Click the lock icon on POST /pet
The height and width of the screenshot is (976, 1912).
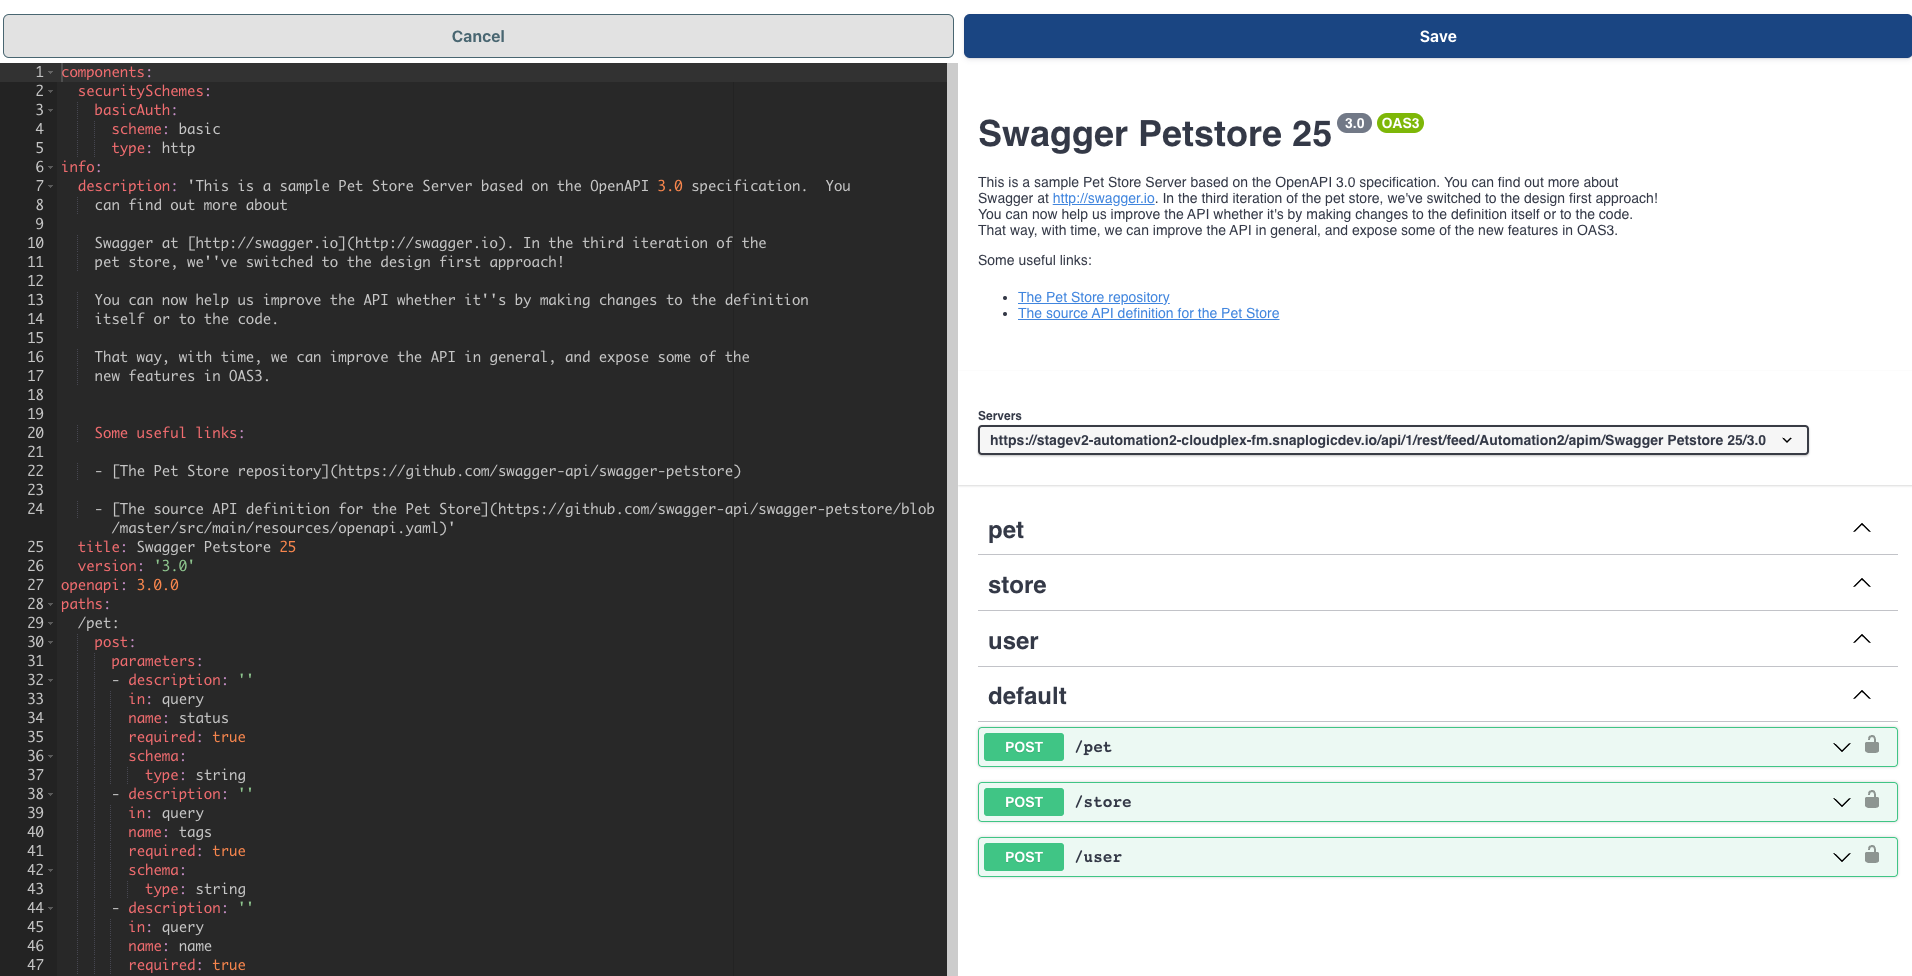pos(1872,745)
